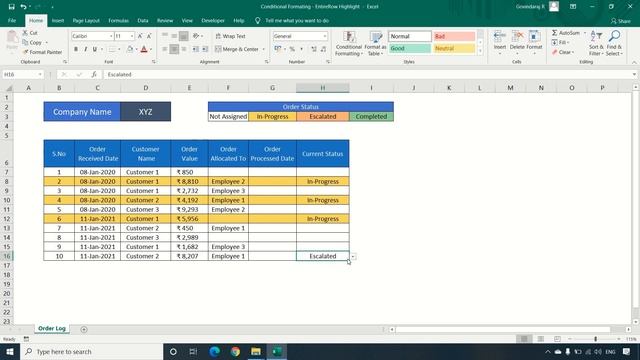Image resolution: width=640 pixels, height=360 pixels.
Task: Click the formula bar showing Escalated
Action: pos(367,74)
